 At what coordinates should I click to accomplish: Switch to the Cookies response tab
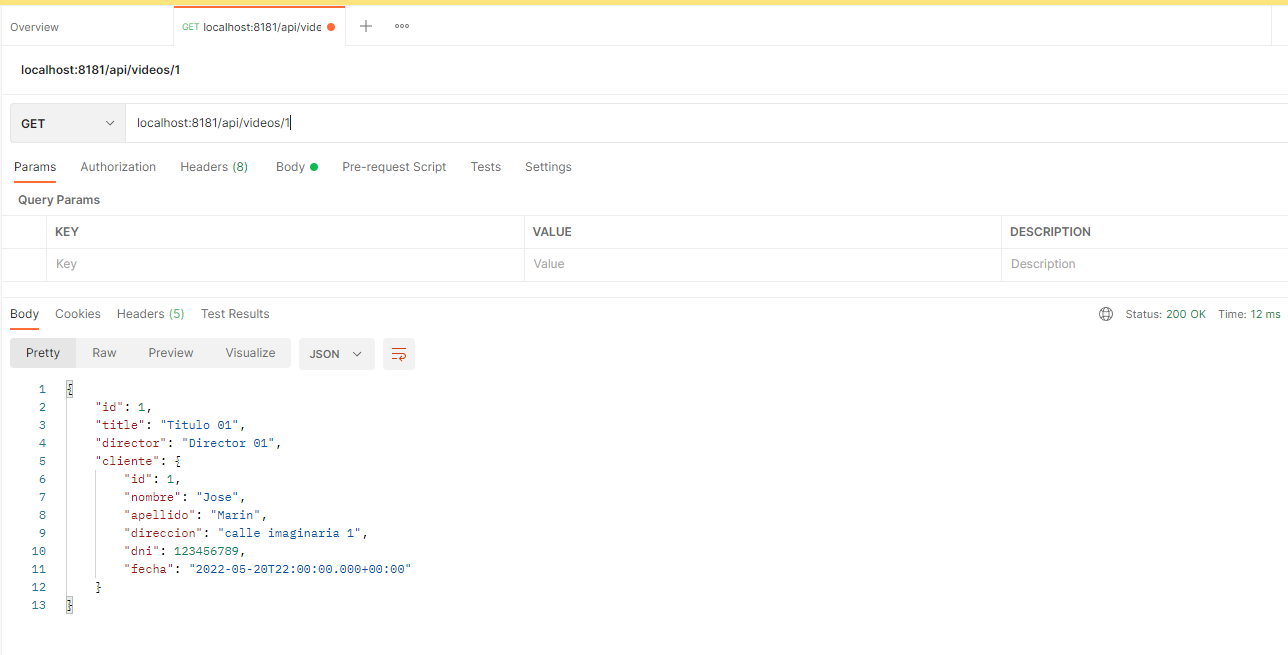point(77,313)
